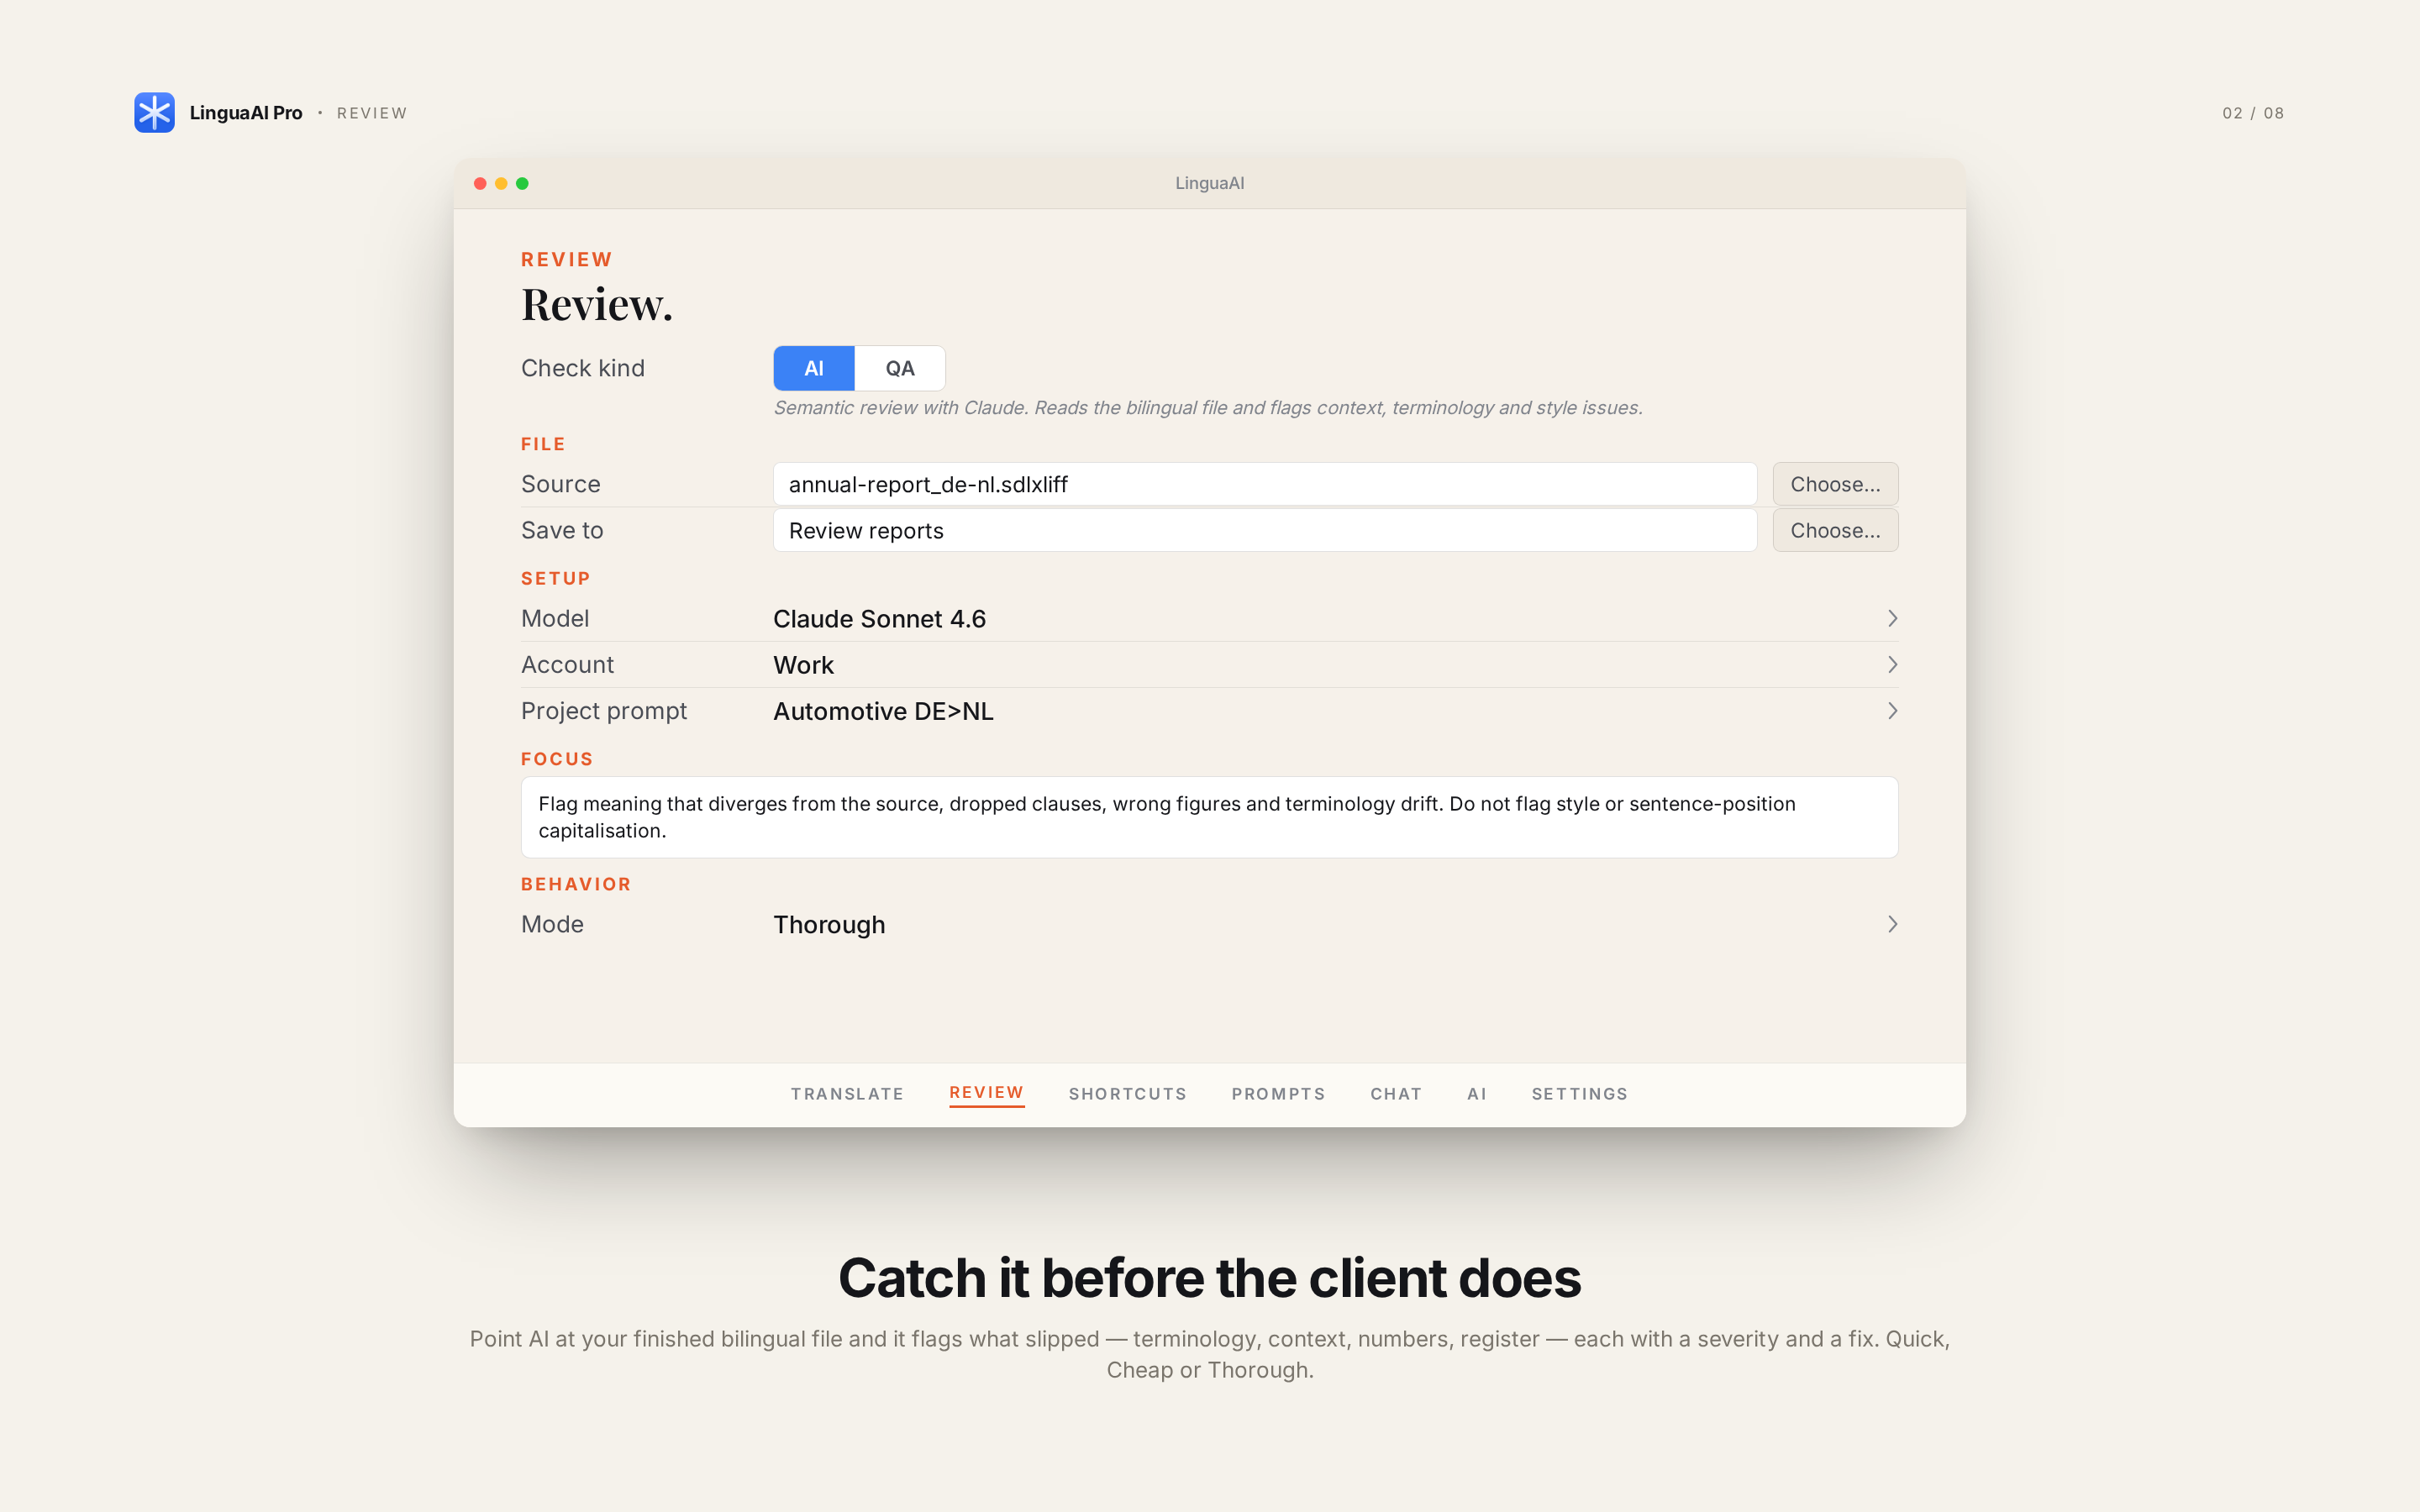The width and height of the screenshot is (2420, 1512).
Task: Choose a Save to location with Choose button
Action: tap(1835, 530)
